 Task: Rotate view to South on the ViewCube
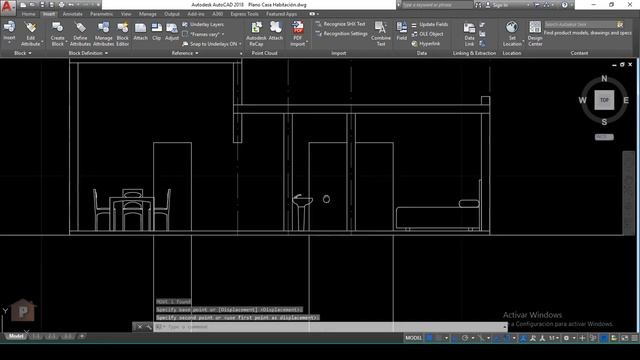pos(604,122)
